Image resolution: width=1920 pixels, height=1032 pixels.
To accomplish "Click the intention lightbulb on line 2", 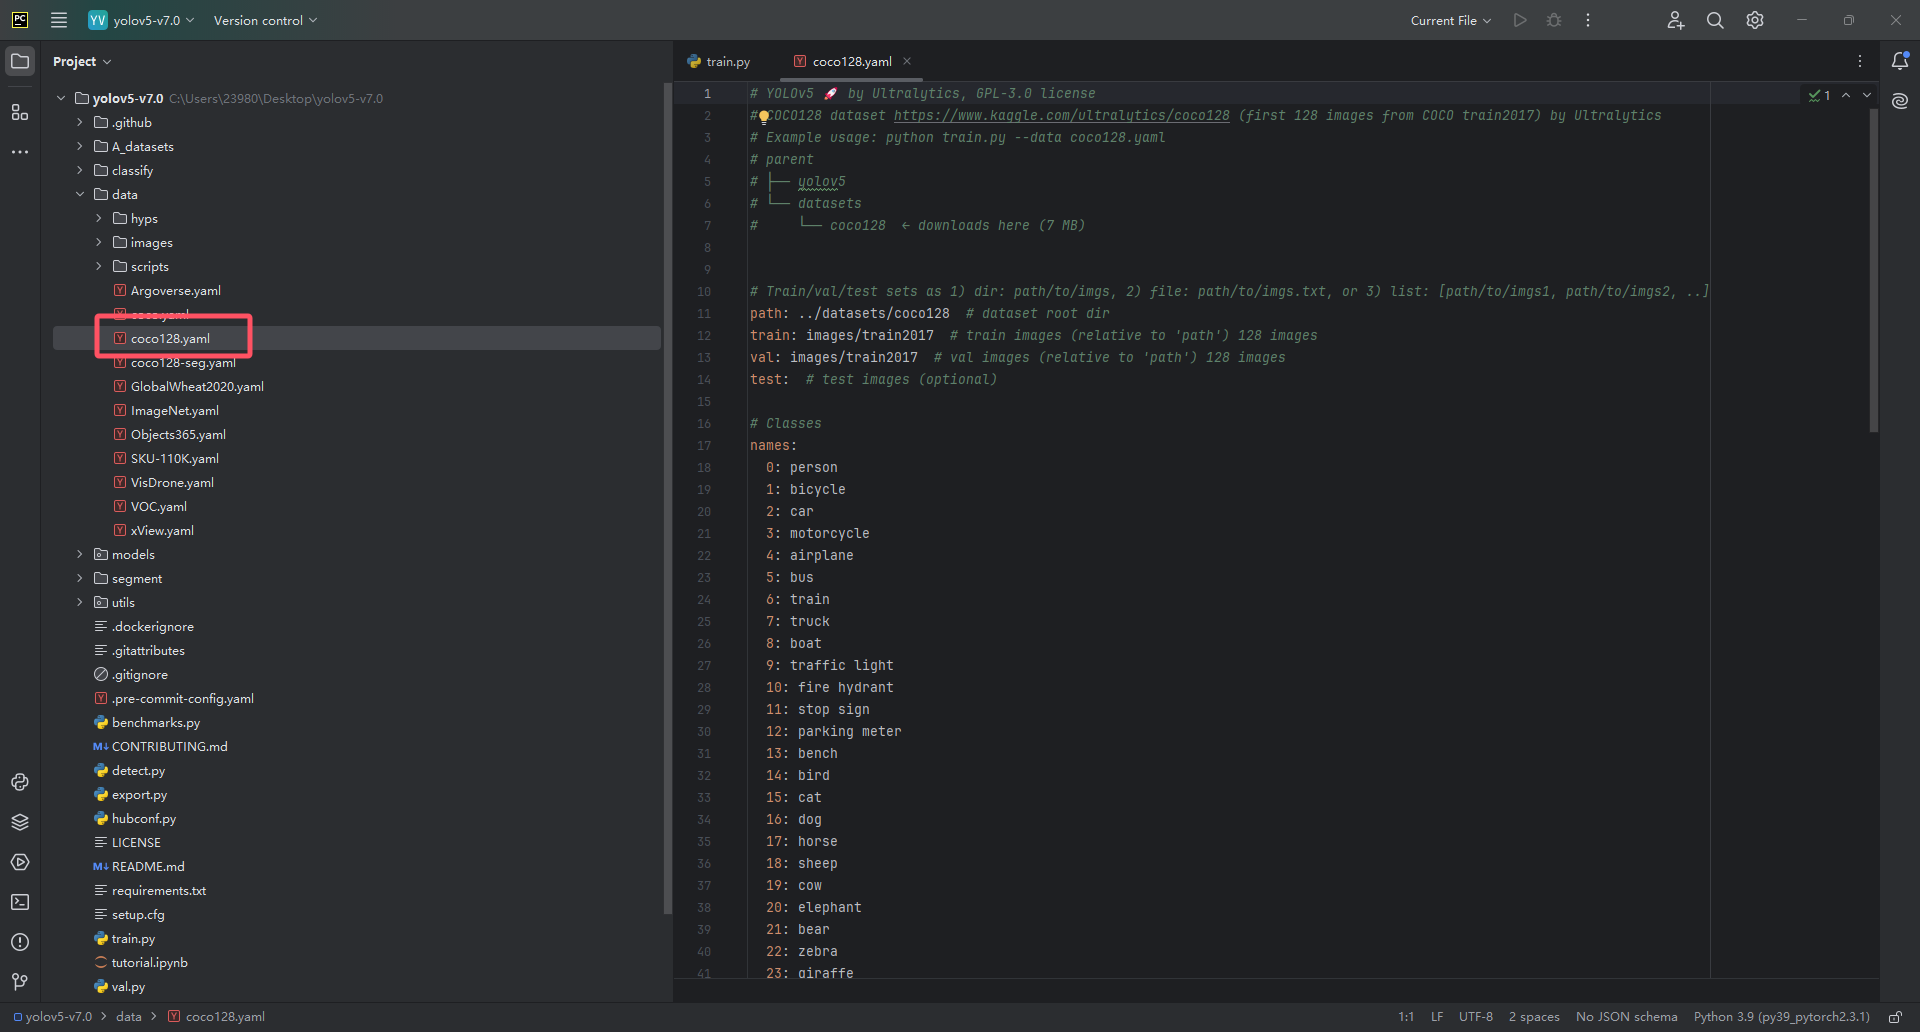I will (764, 116).
